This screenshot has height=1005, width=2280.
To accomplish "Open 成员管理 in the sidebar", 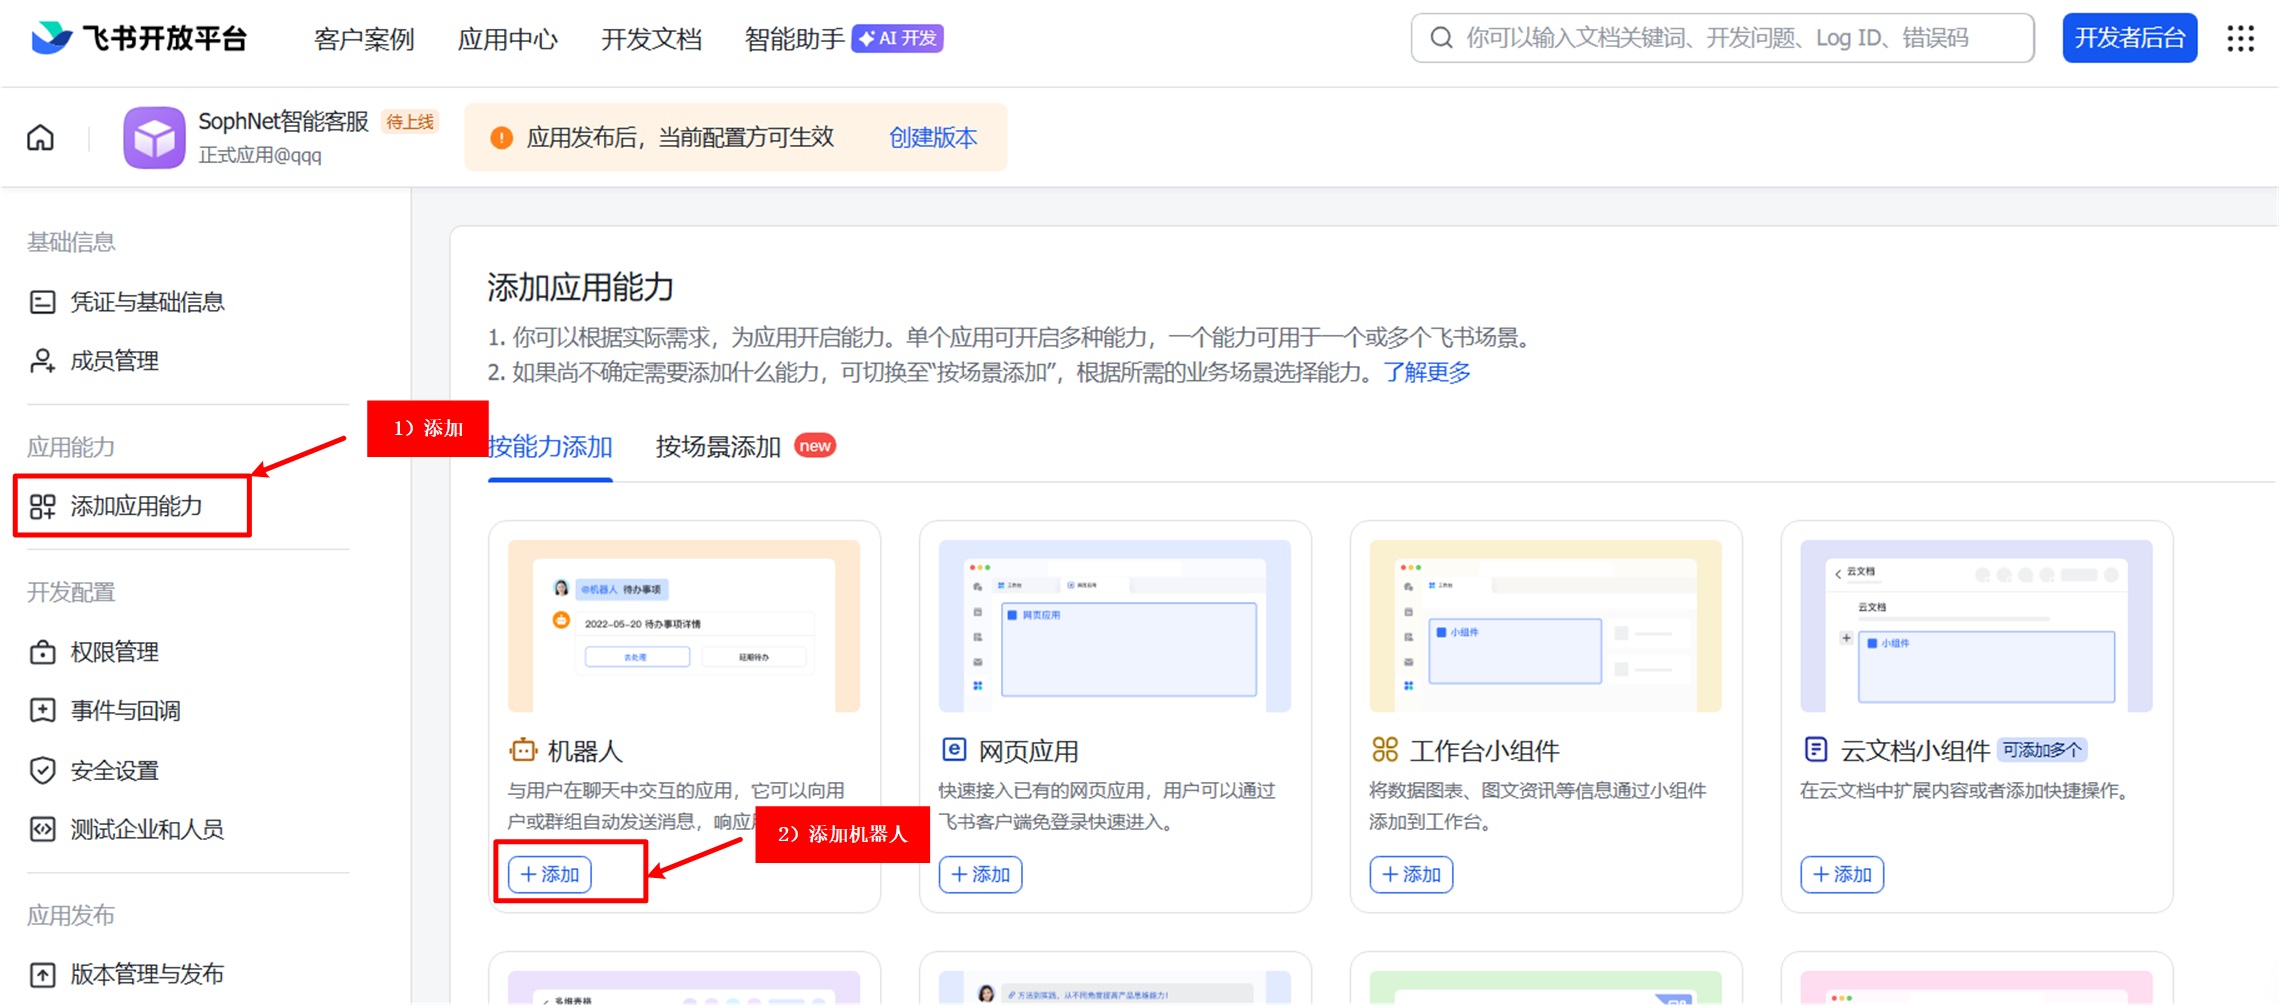I will (114, 361).
